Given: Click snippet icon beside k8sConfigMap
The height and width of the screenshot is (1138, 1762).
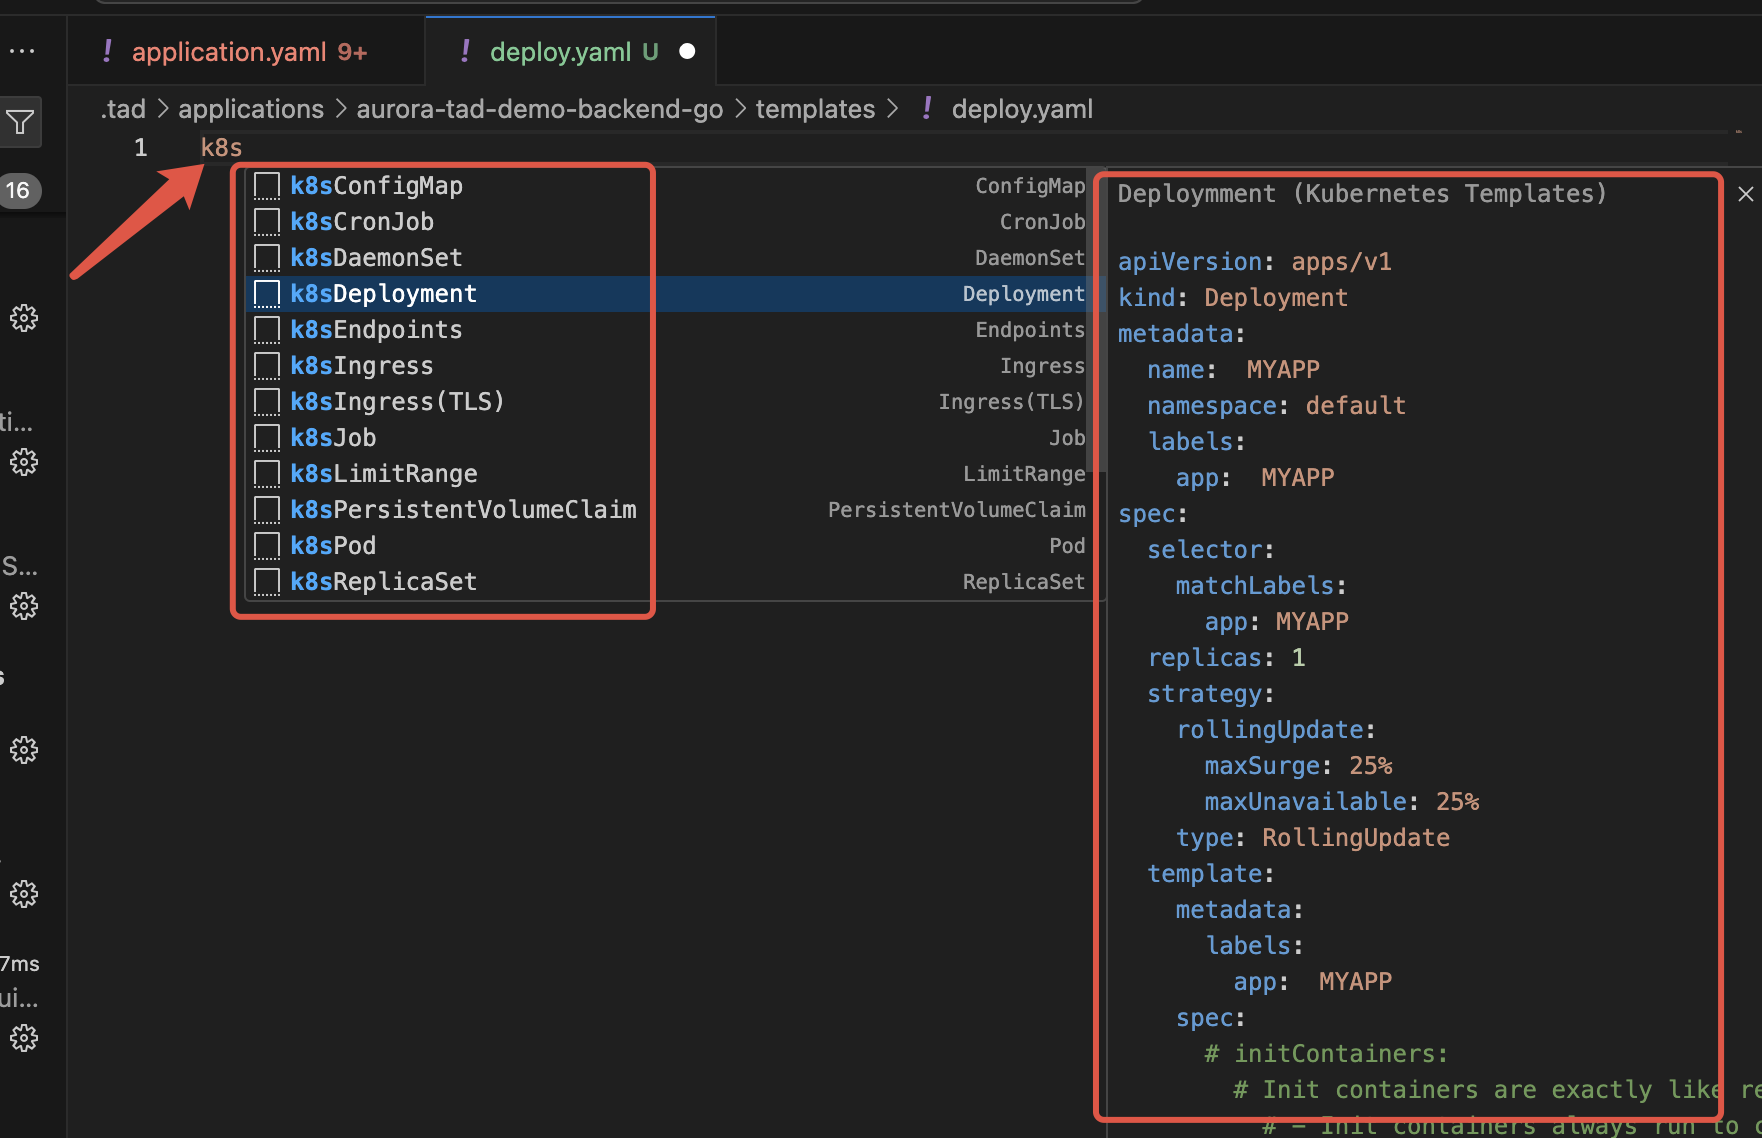Looking at the screenshot, I should click(x=266, y=186).
